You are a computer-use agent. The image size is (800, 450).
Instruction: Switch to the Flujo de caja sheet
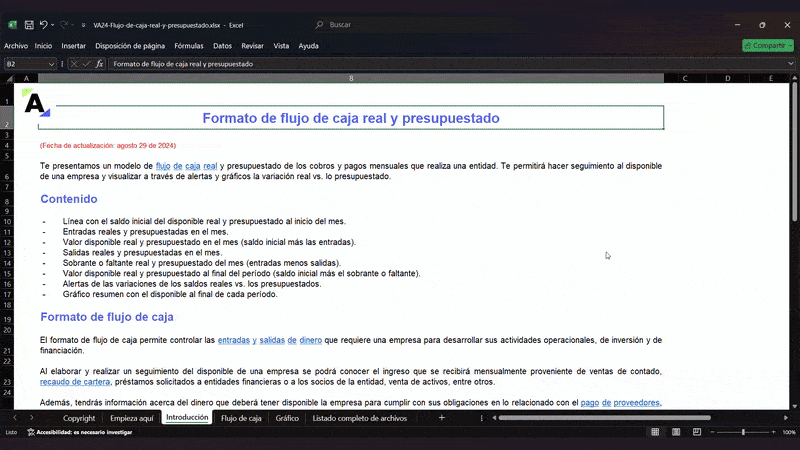241,418
